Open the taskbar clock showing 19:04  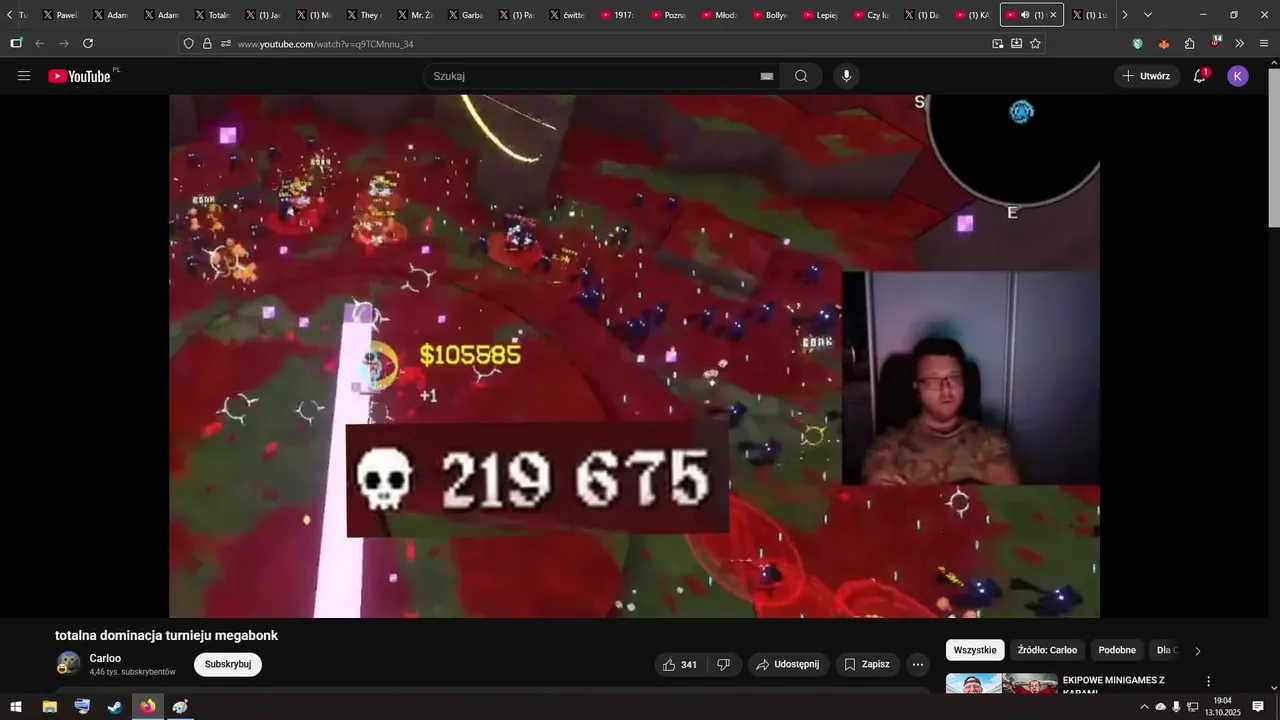[1222, 707]
